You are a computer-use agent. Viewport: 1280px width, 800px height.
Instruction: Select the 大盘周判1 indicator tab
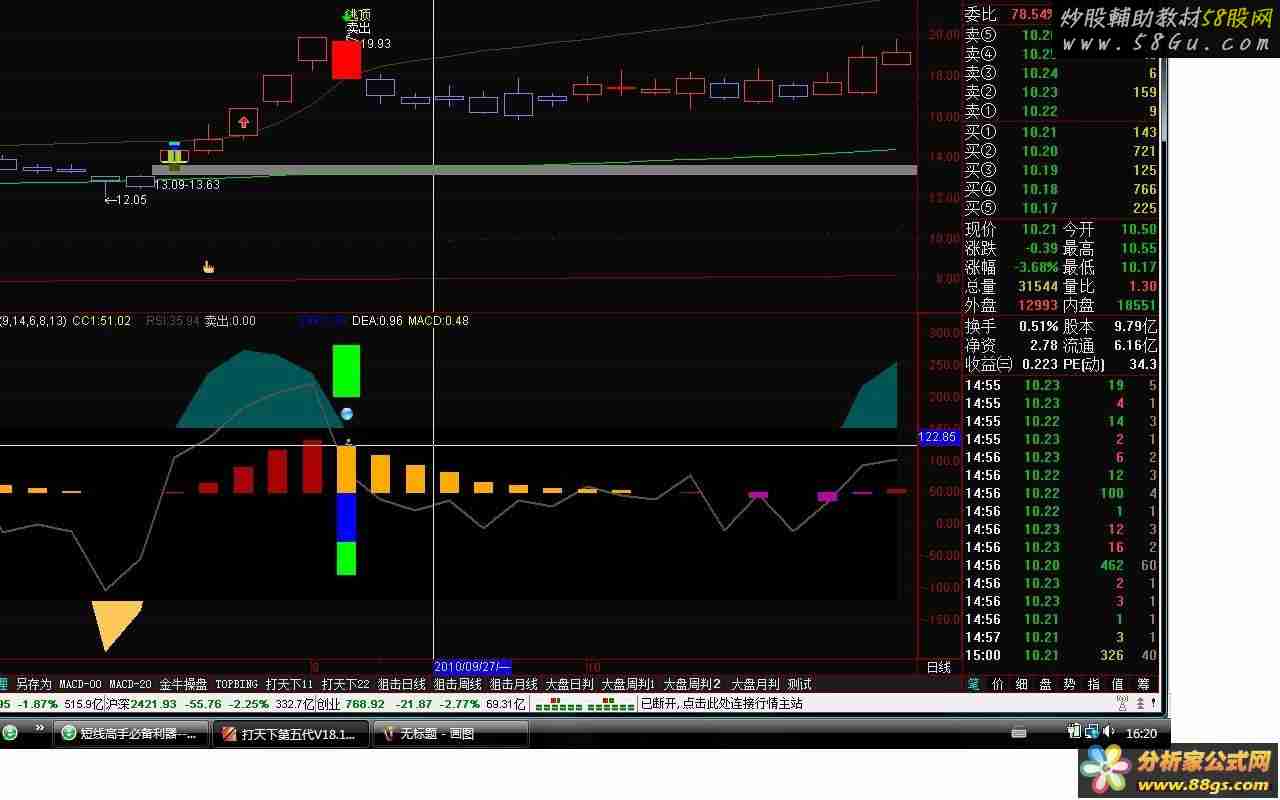point(628,684)
